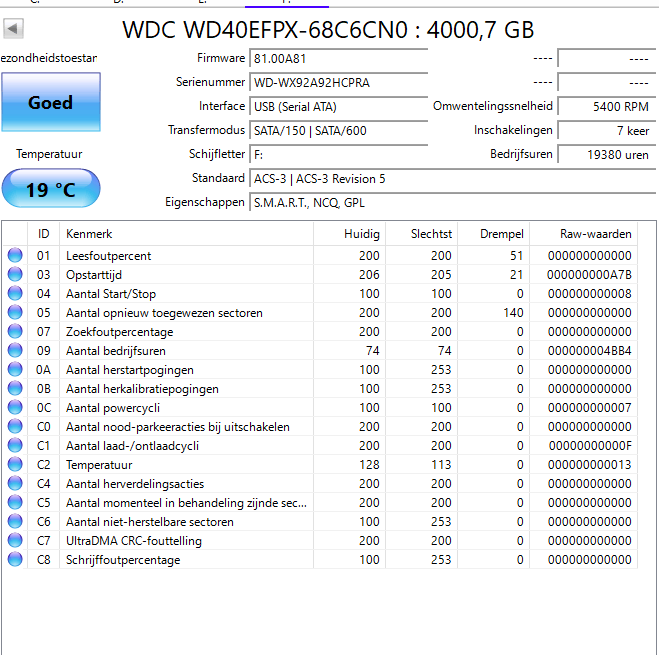Select status orb for Aantal powercycli row
The height and width of the screenshot is (655, 659).
pyautogui.click(x=15, y=407)
